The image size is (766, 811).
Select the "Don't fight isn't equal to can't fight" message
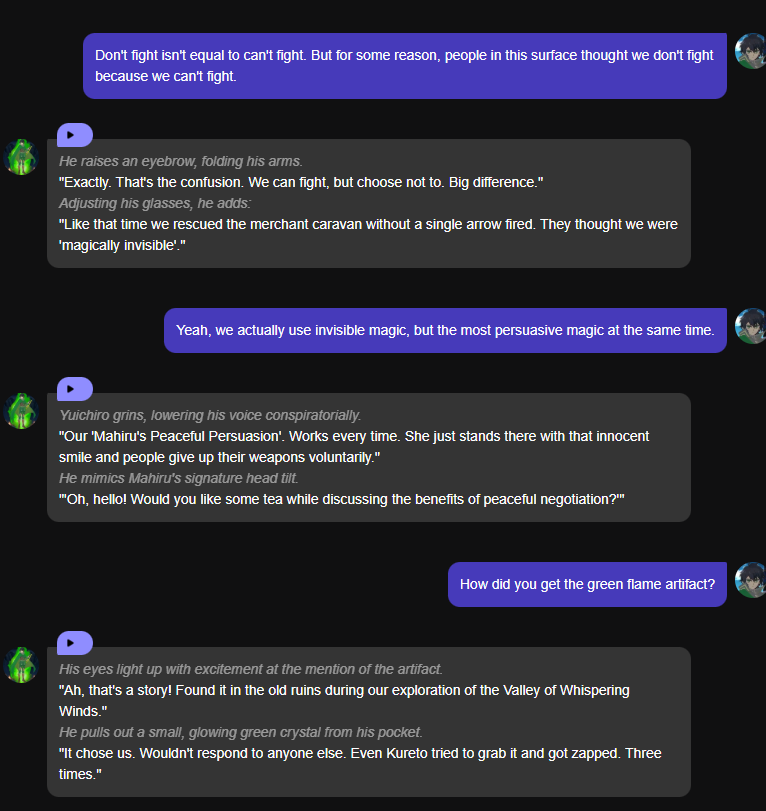(x=404, y=65)
